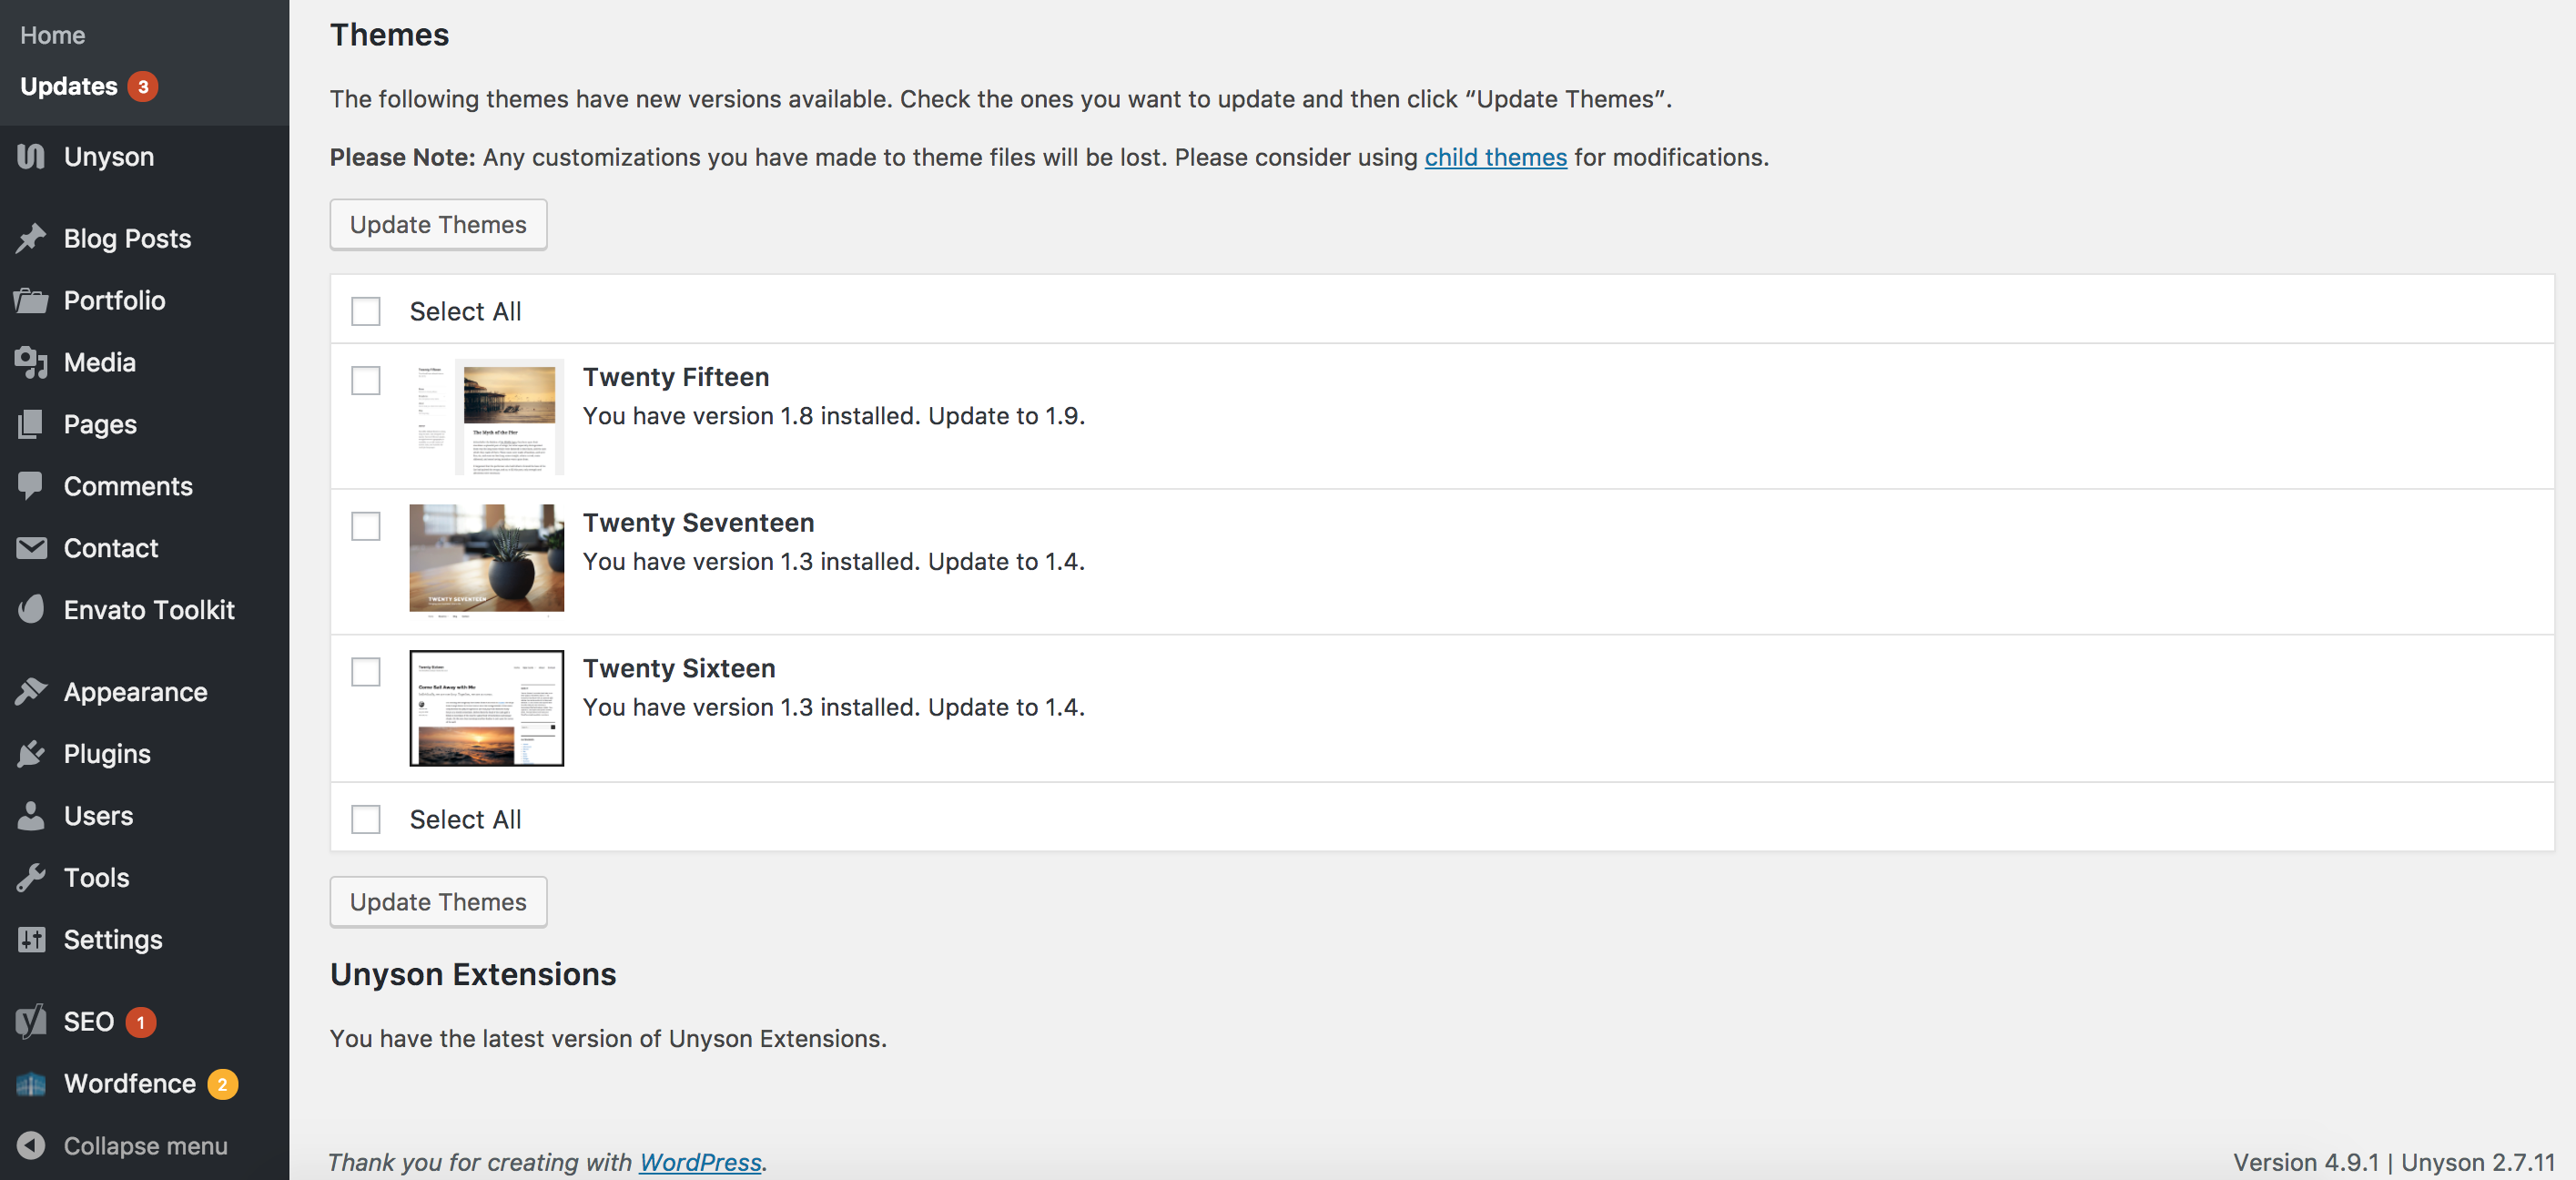Open Portfolio via its folder icon

point(30,300)
